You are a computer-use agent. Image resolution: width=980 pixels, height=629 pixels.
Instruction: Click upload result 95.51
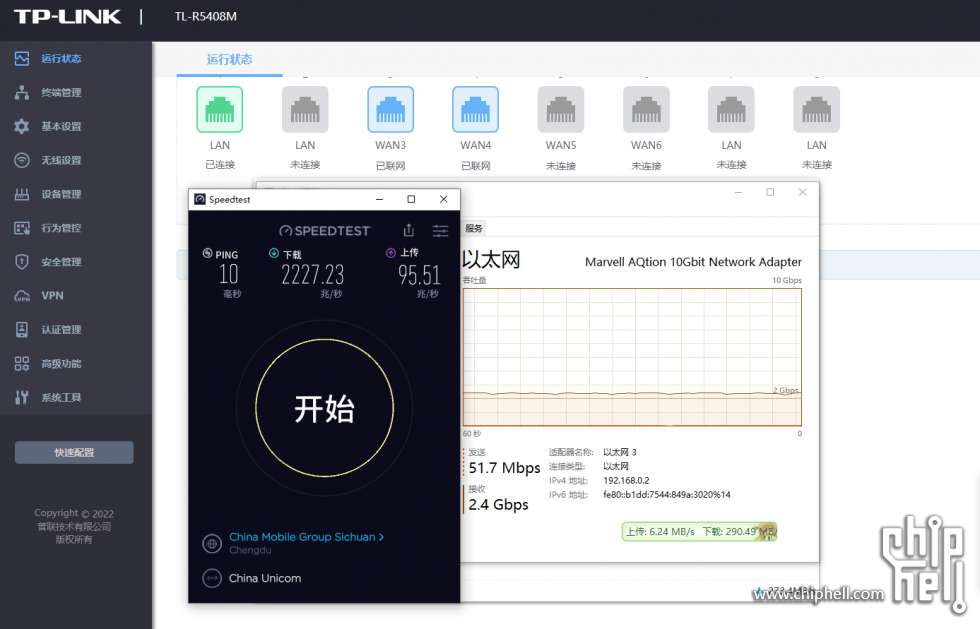coord(419,275)
